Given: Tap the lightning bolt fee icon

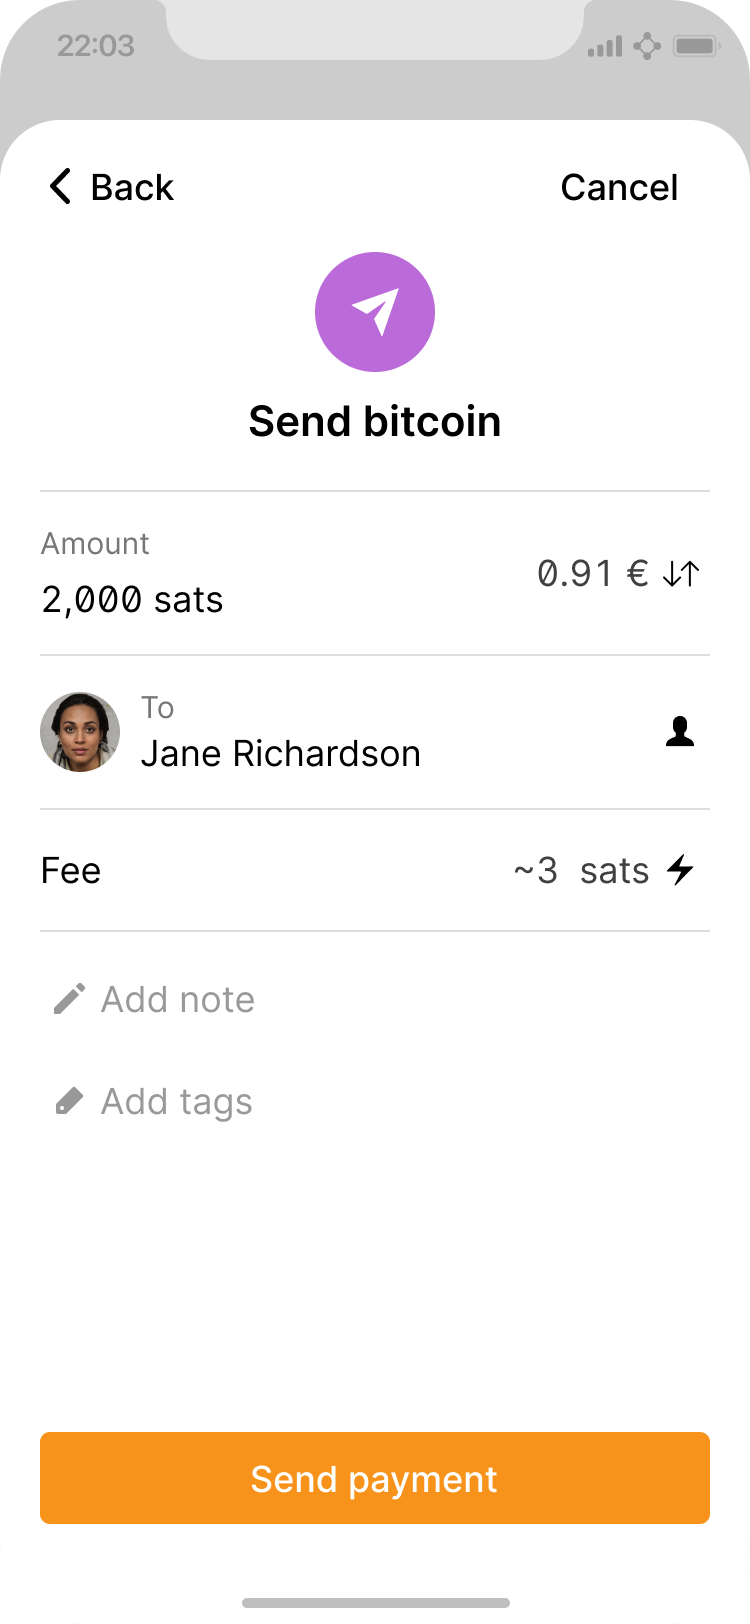Looking at the screenshot, I should [681, 870].
